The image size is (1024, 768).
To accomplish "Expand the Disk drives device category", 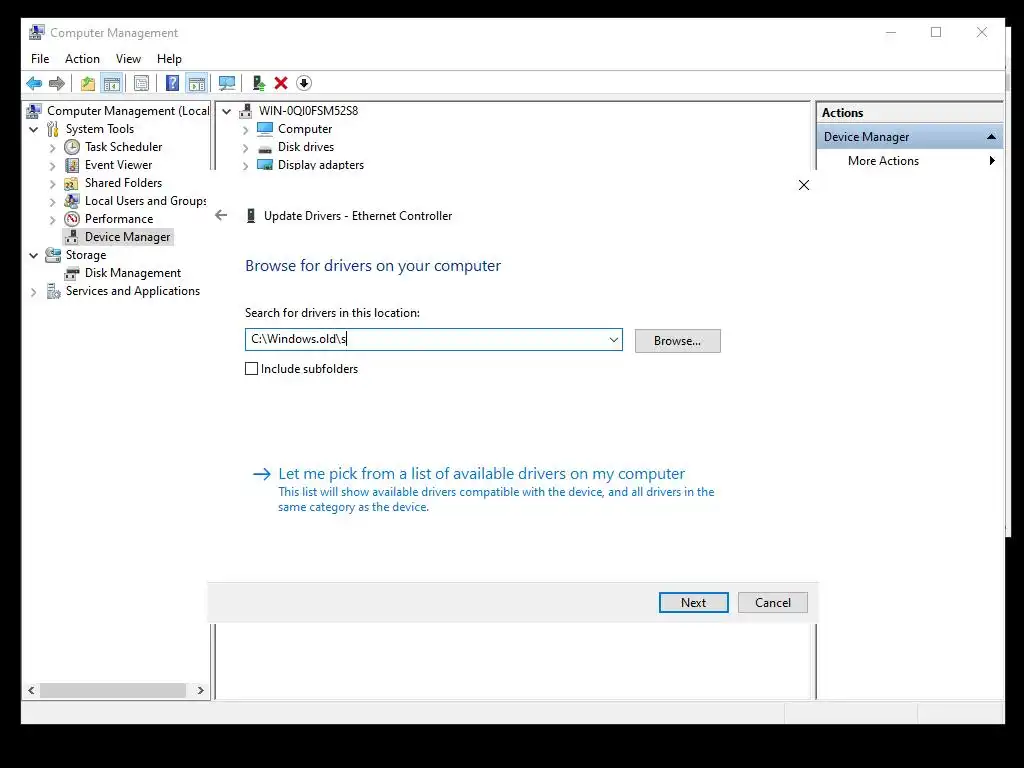I will (246, 148).
